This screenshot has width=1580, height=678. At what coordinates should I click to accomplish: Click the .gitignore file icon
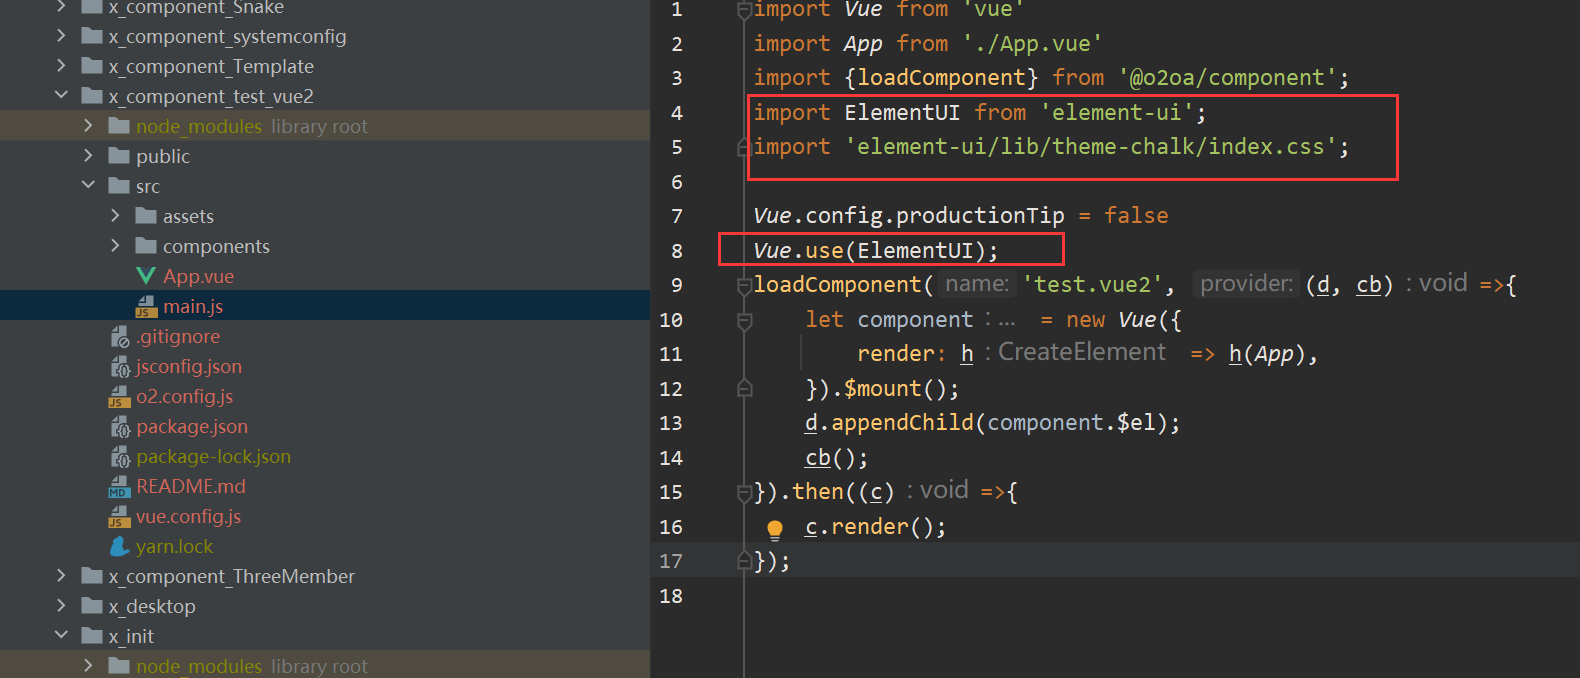pos(120,337)
